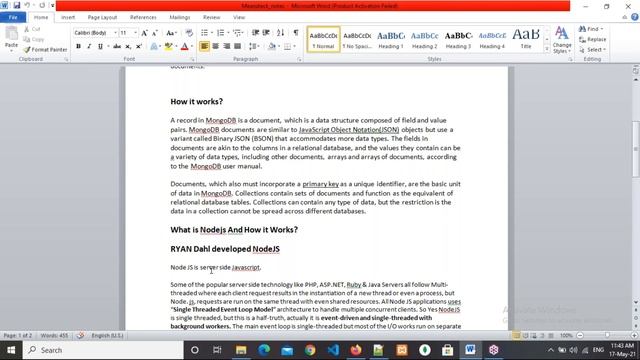Click the Multilevel List icon

(237, 33)
